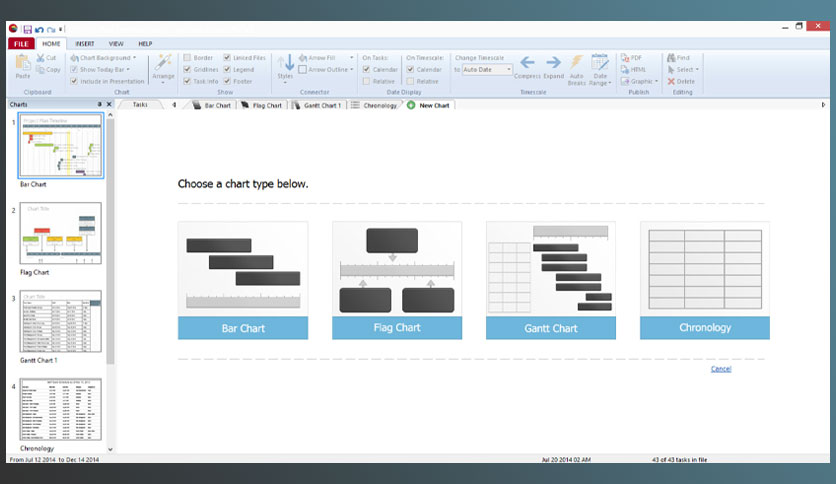Switch to the VIEW ribbon tab

pos(116,44)
